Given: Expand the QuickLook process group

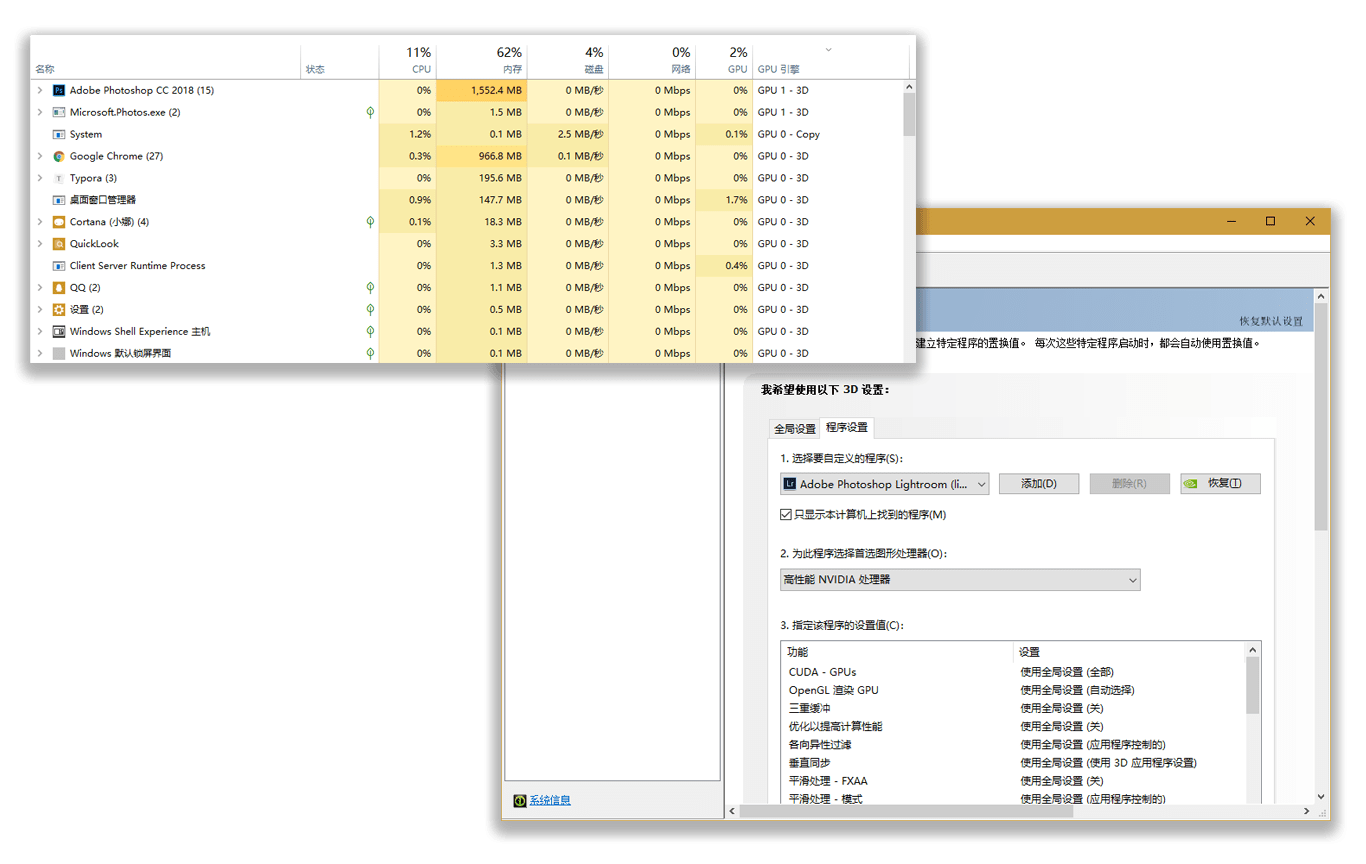Looking at the screenshot, I should point(40,244).
